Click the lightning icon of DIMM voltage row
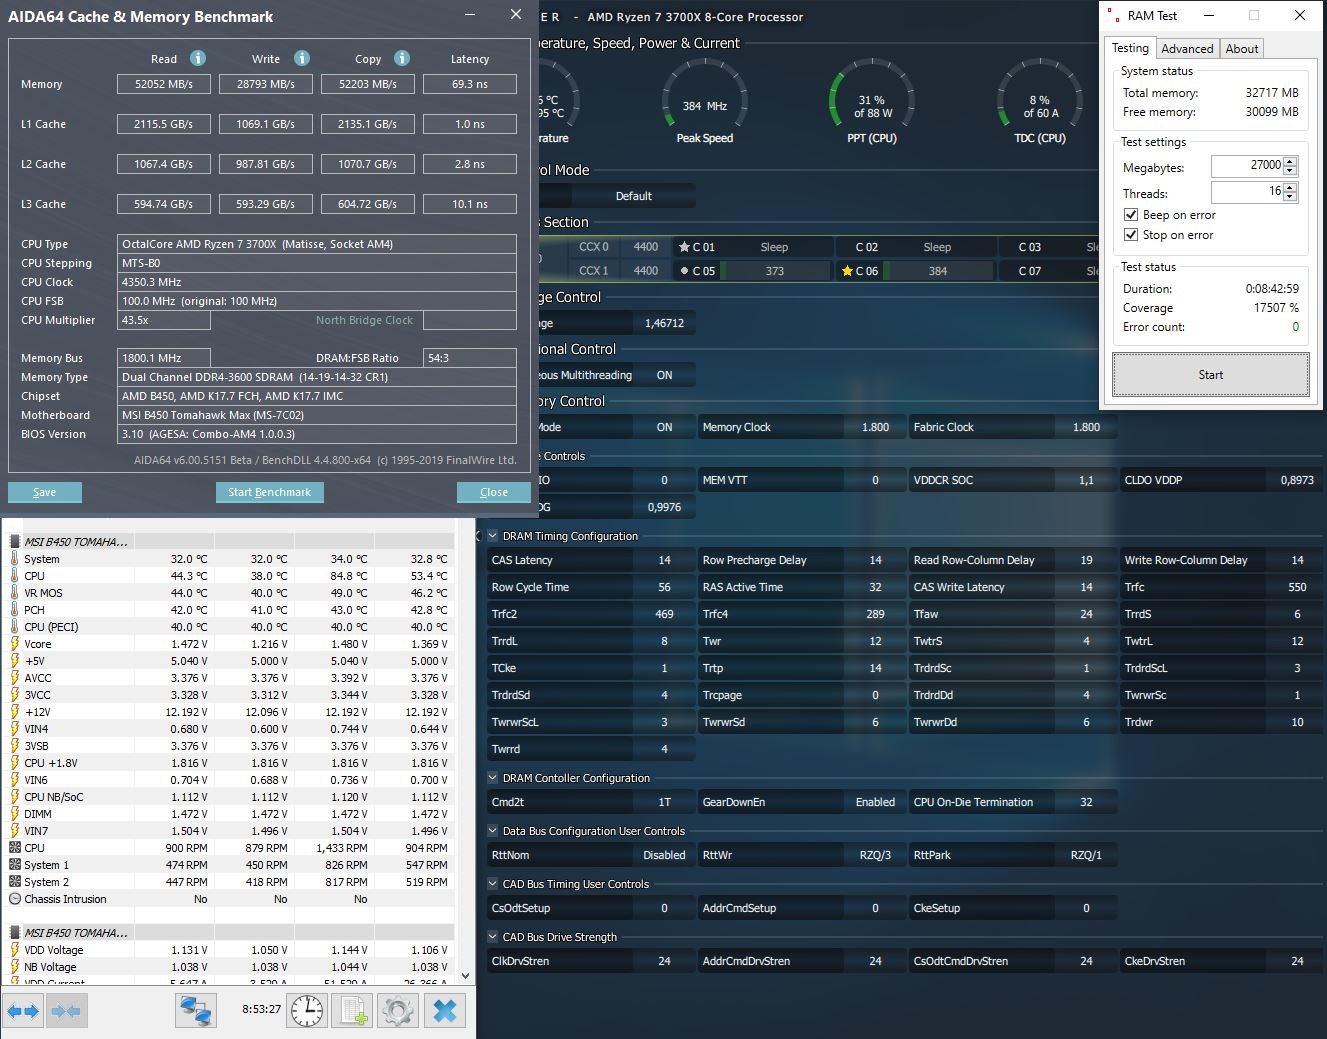Image resolution: width=1327 pixels, height=1039 pixels. (14, 814)
